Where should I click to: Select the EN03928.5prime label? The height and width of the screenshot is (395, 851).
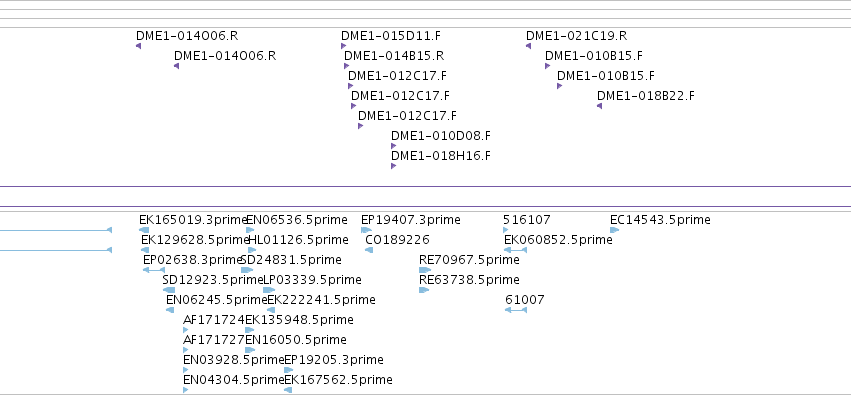pos(233,360)
